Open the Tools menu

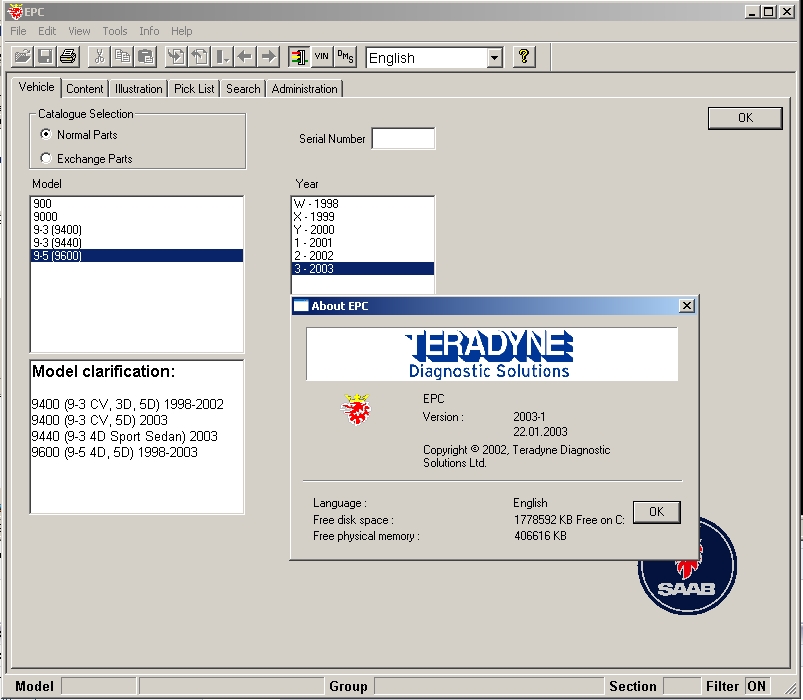pos(115,31)
